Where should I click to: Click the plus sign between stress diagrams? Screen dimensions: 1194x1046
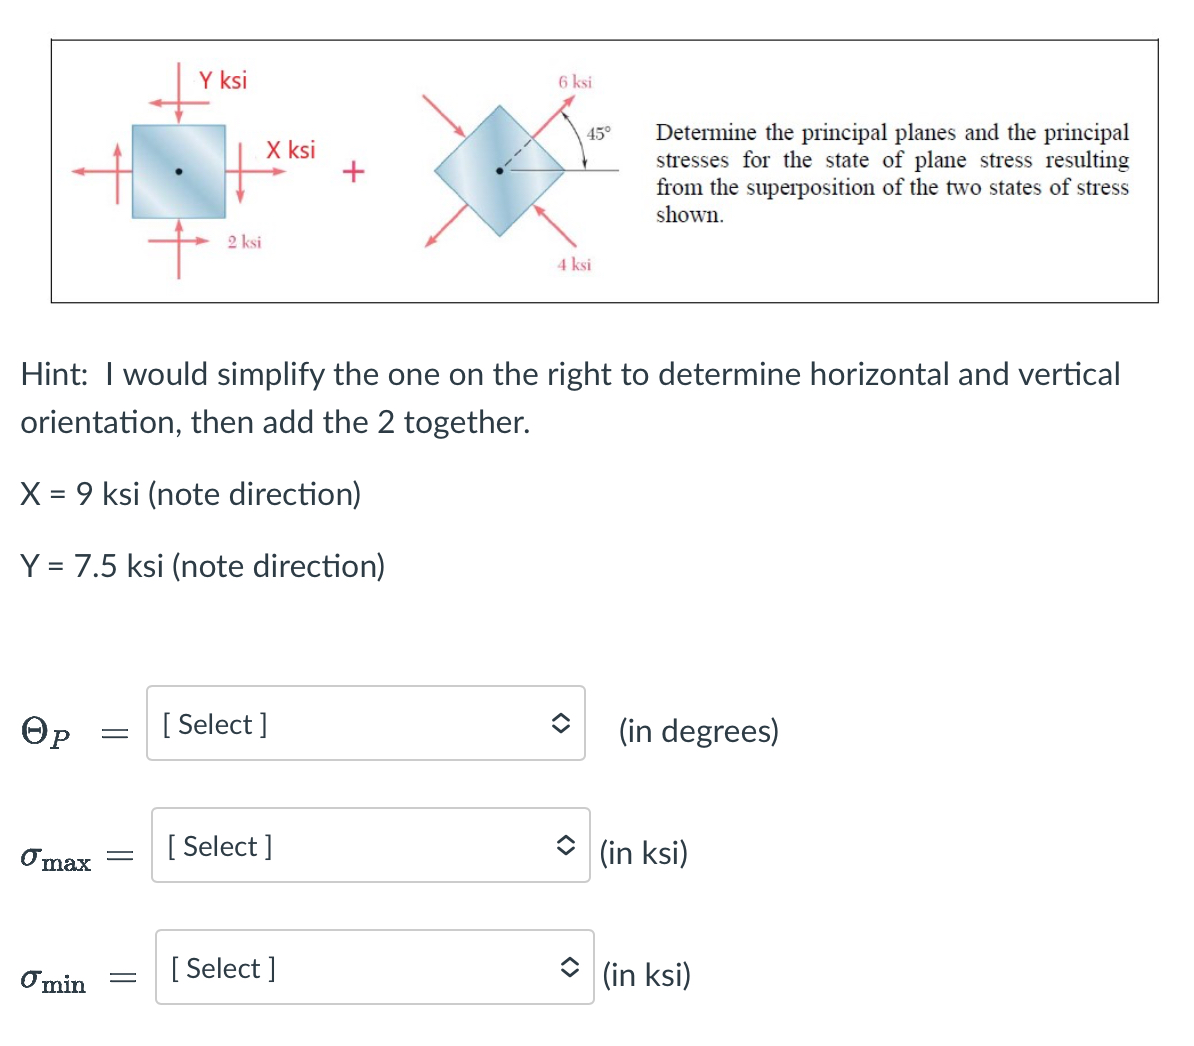click(353, 172)
